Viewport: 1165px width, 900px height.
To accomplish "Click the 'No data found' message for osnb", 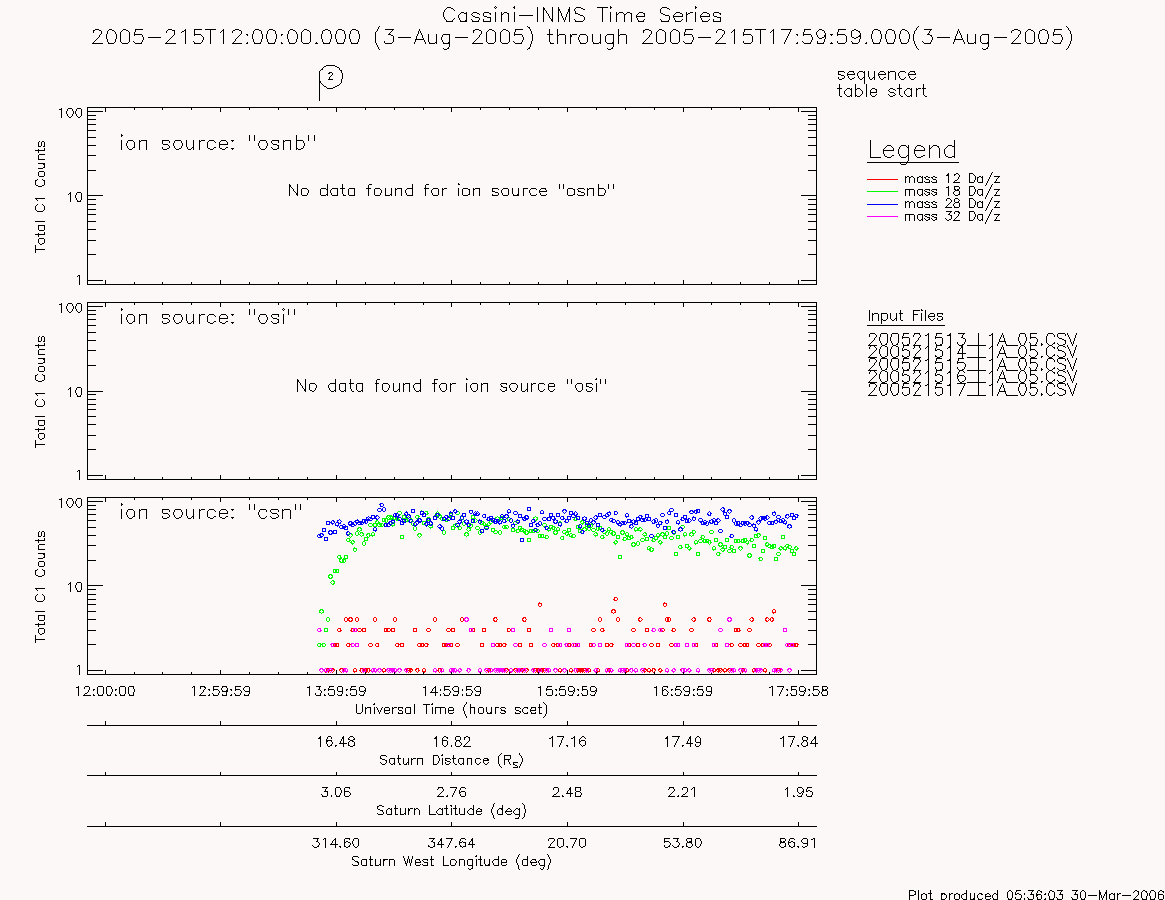I will [x=452, y=190].
